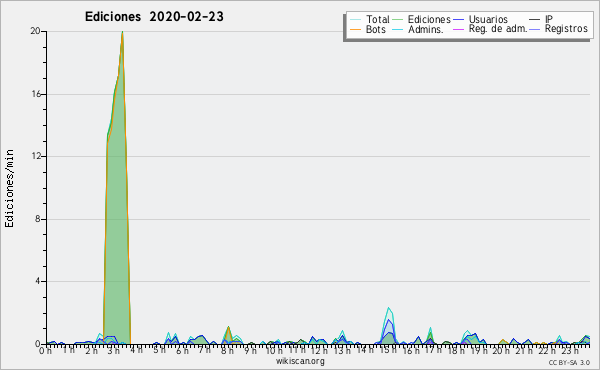600x370 pixels.
Task: Click the x-axis label '12 h'
Action: (320, 350)
